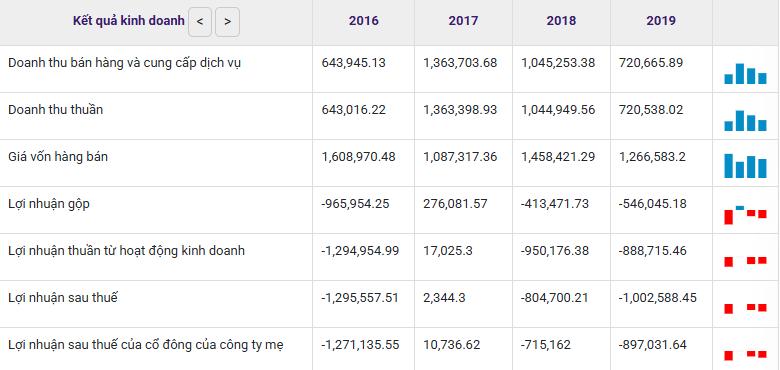This screenshot has width=780, height=370.
Task: Select row label Giá vốn hàng bán
Action: 58,157
